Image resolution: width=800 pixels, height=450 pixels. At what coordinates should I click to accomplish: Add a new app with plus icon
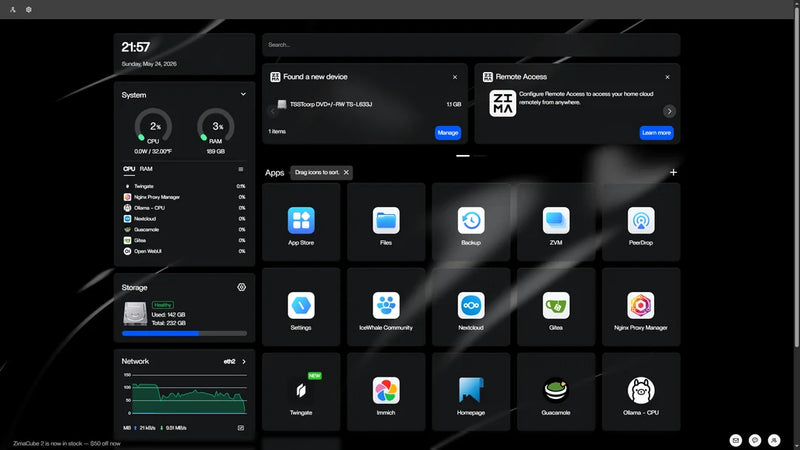673,172
